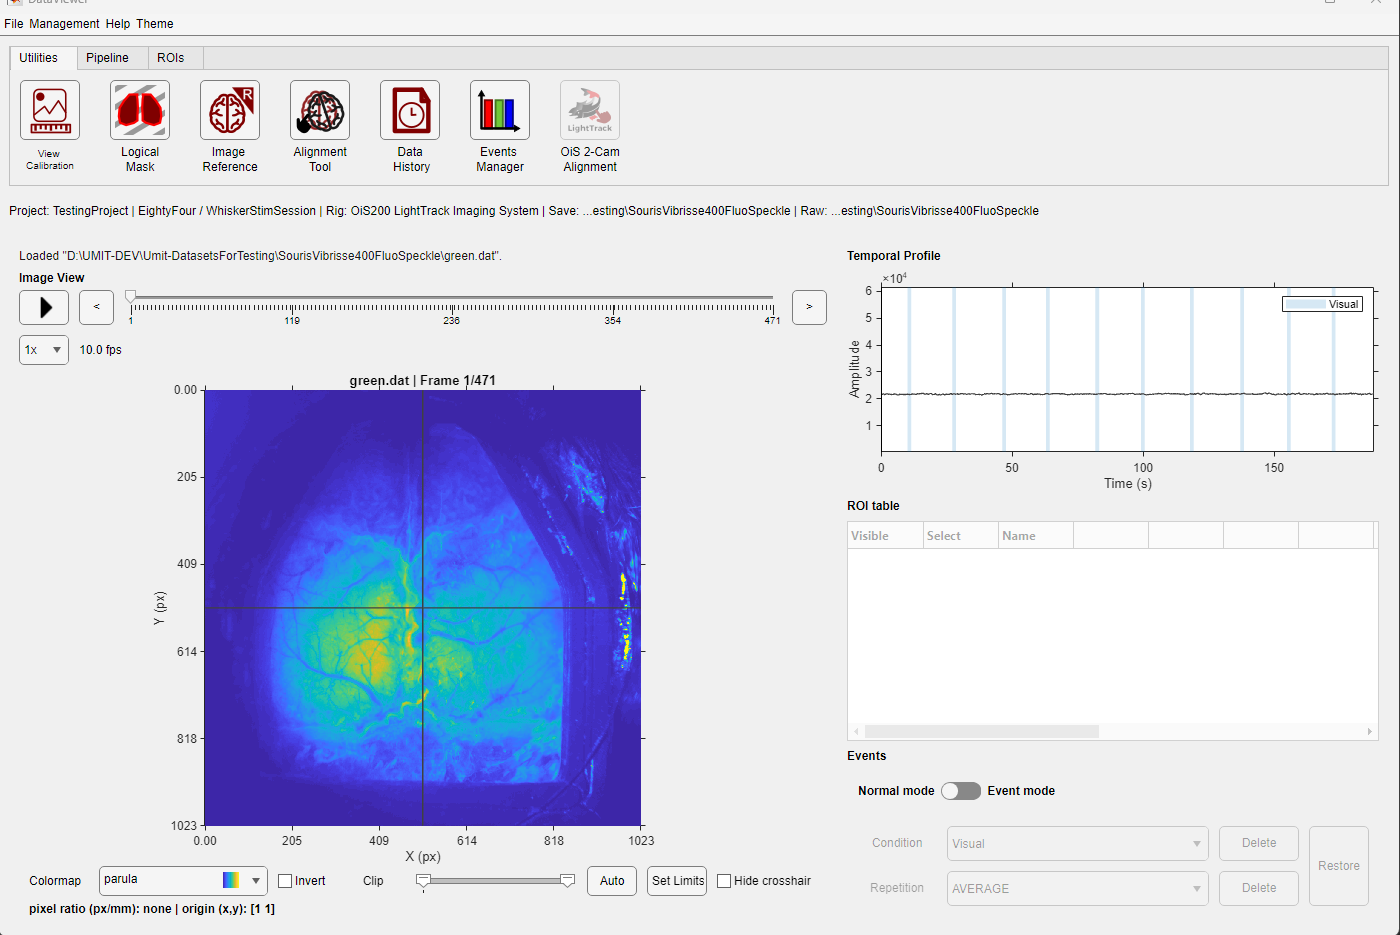
Task: Open the Events Manager
Action: point(500,110)
